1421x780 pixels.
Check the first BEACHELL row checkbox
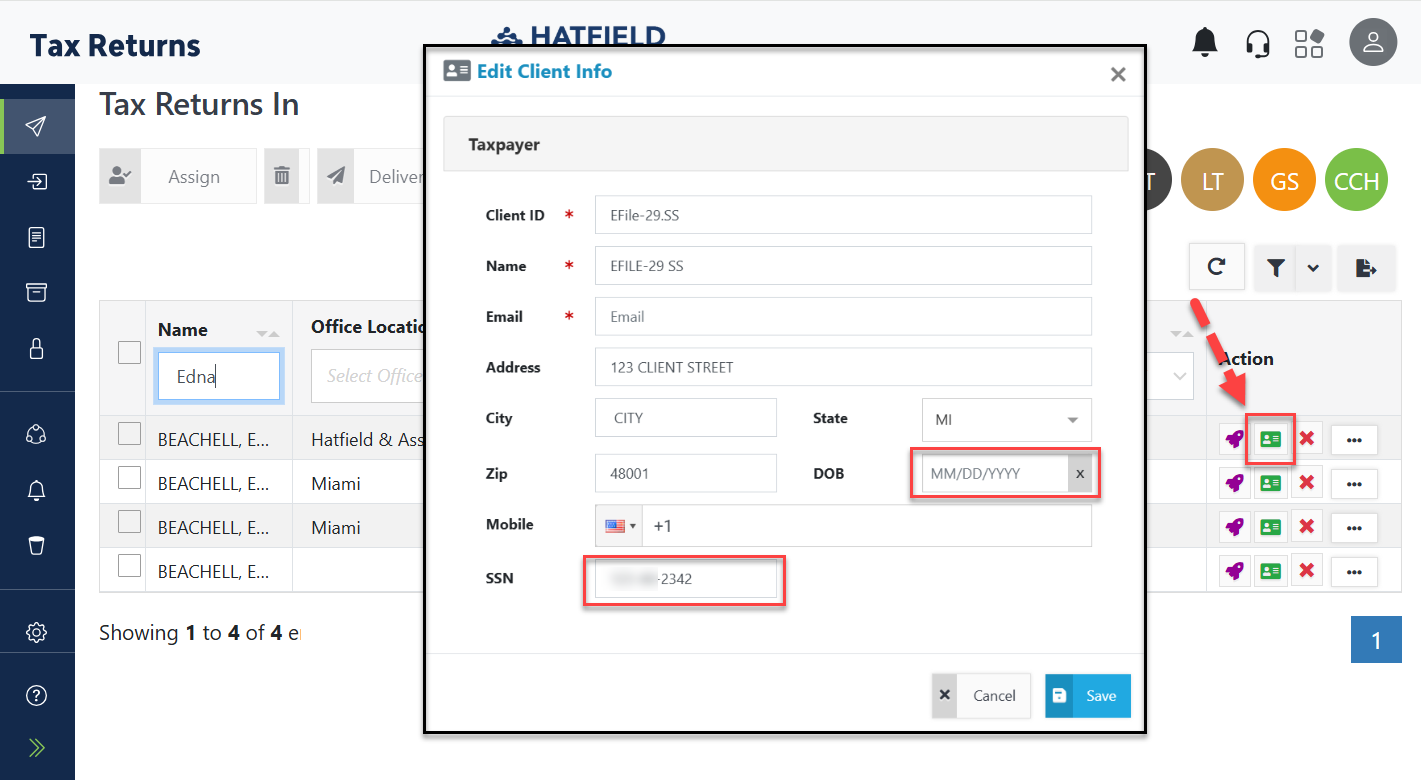click(x=129, y=434)
